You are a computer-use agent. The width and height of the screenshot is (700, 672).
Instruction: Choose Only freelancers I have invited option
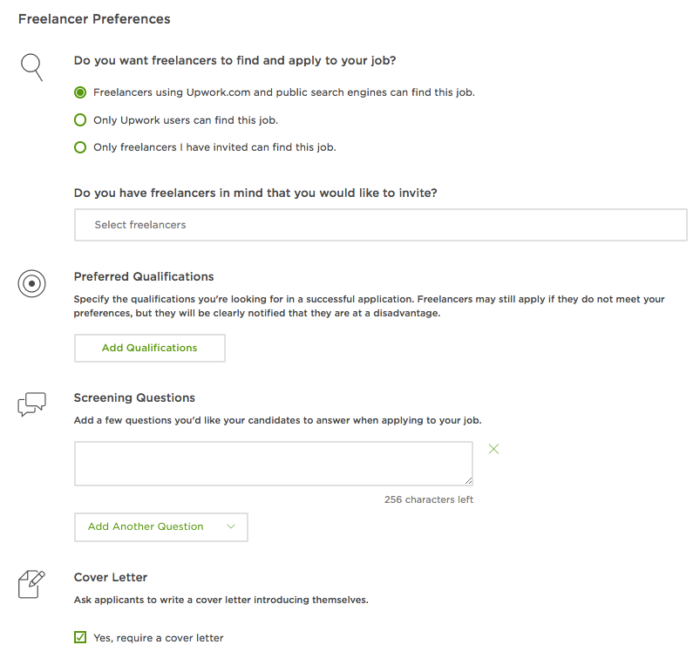[80, 147]
